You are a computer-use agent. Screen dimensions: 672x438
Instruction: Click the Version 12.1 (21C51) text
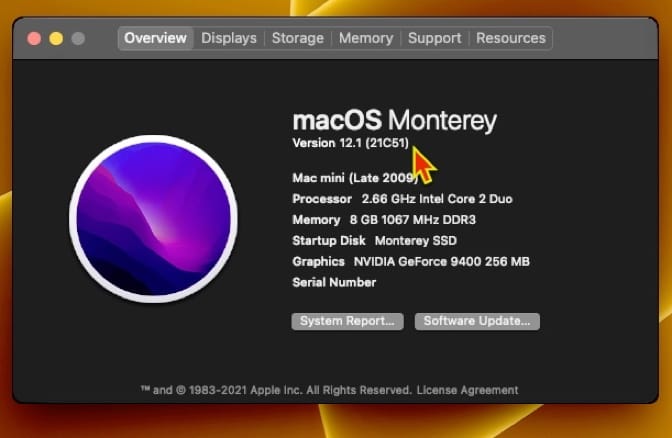click(x=351, y=143)
